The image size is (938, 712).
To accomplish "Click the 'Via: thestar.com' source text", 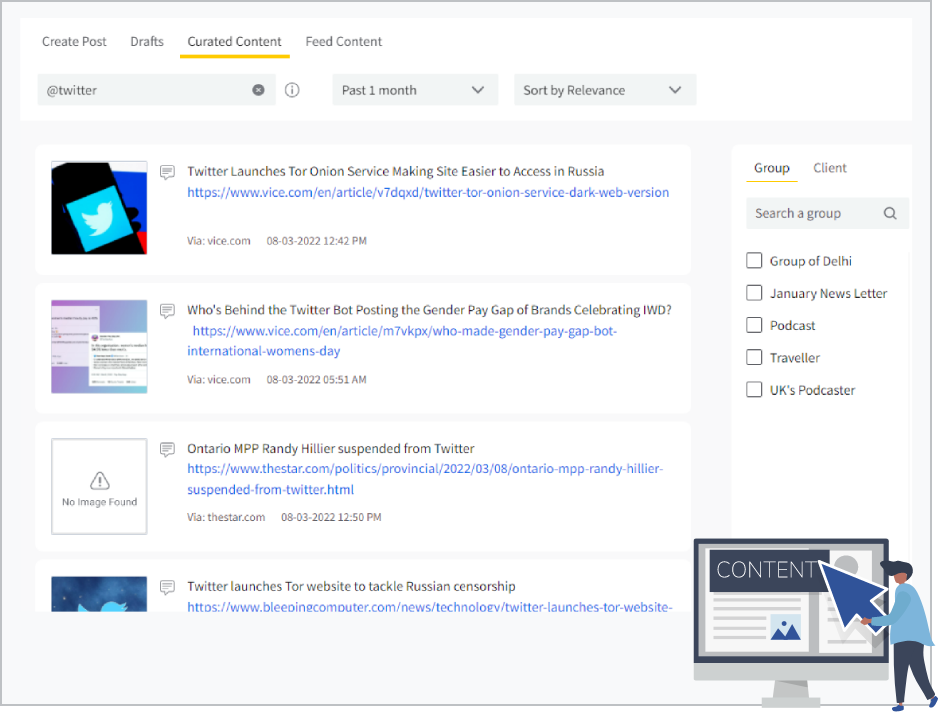I will coord(226,518).
